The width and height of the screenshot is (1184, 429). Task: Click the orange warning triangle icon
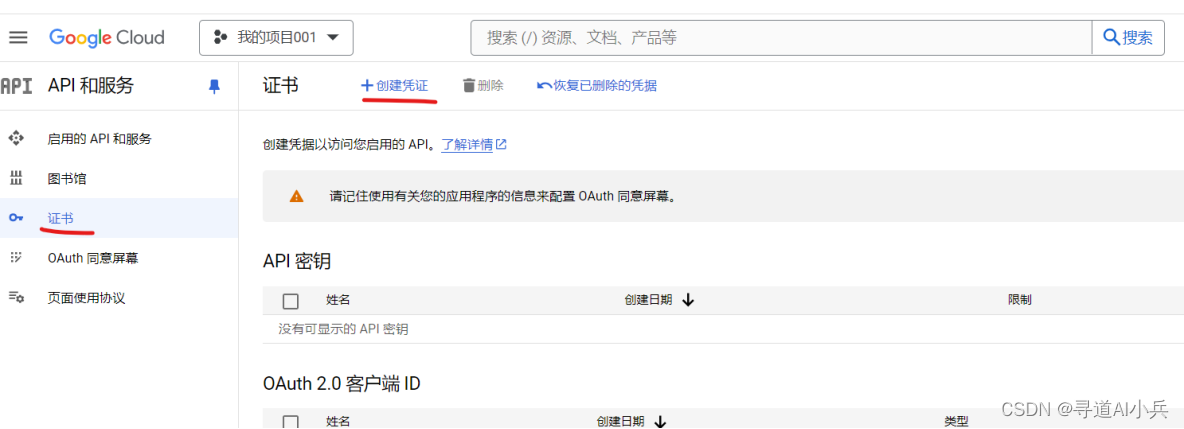pos(297,196)
